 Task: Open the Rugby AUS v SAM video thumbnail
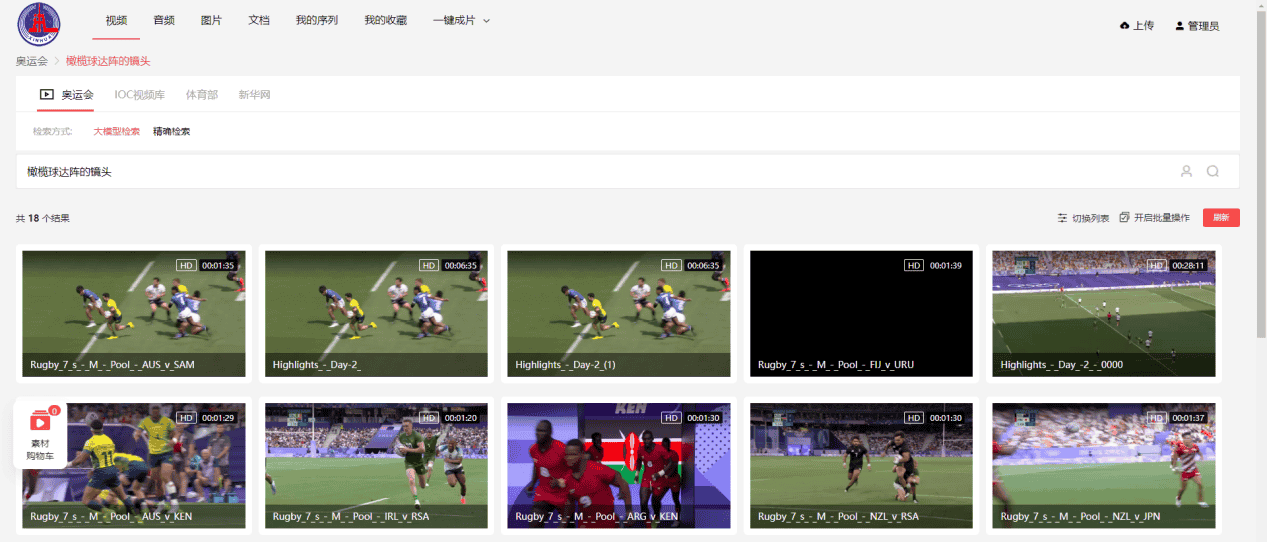[134, 313]
